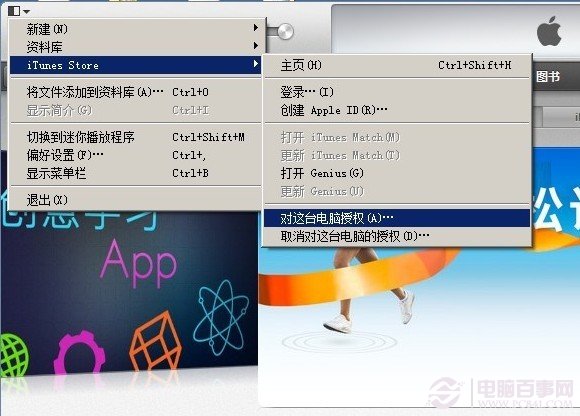Select 退出 (X) to quit iTunes

pos(135,200)
